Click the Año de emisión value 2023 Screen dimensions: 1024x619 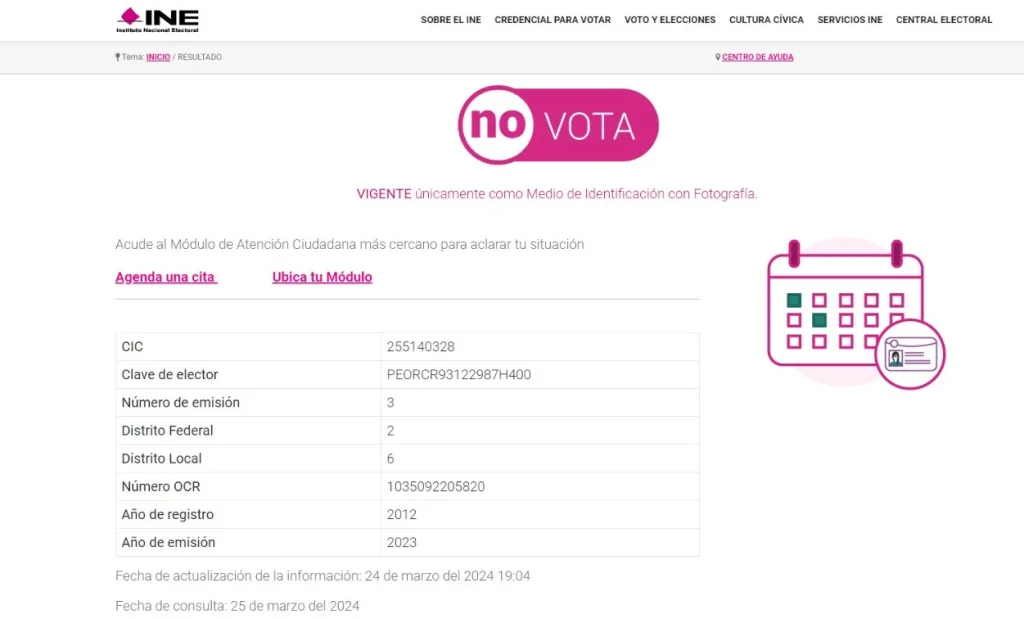(x=402, y=543)
